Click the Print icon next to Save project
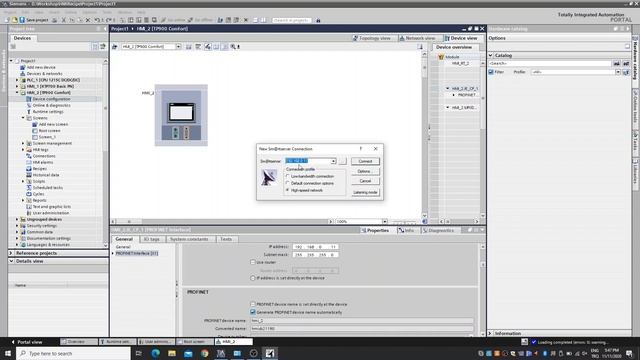Screen dimensions: 640x360 click(x=54, y=20)
